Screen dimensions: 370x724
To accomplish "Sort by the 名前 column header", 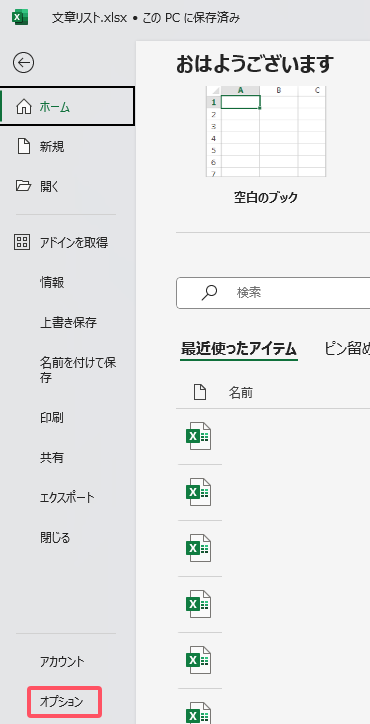I will (241, 393).
